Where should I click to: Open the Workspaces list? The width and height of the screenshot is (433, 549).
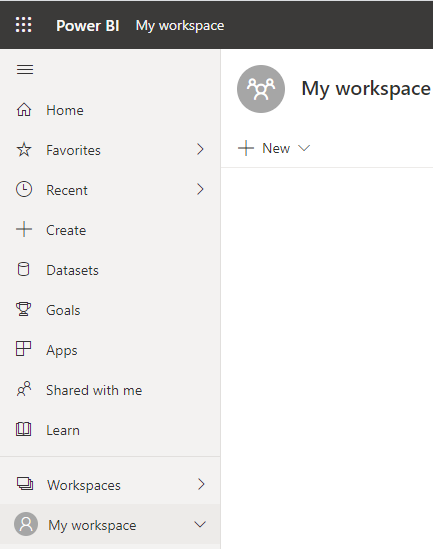click(x=110, y=484)
